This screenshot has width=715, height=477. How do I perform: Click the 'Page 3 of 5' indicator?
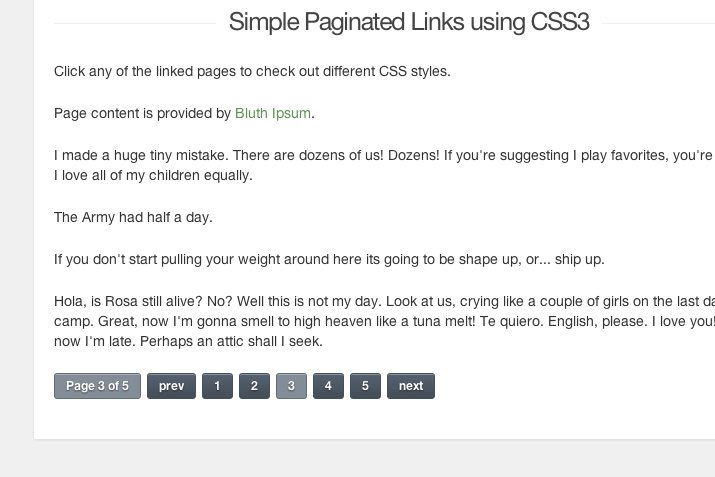click(97, 386)
